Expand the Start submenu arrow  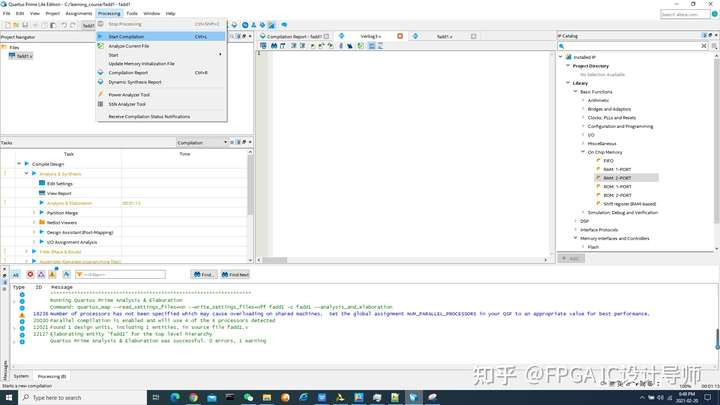pyautogui.click(x=220, y=55)
